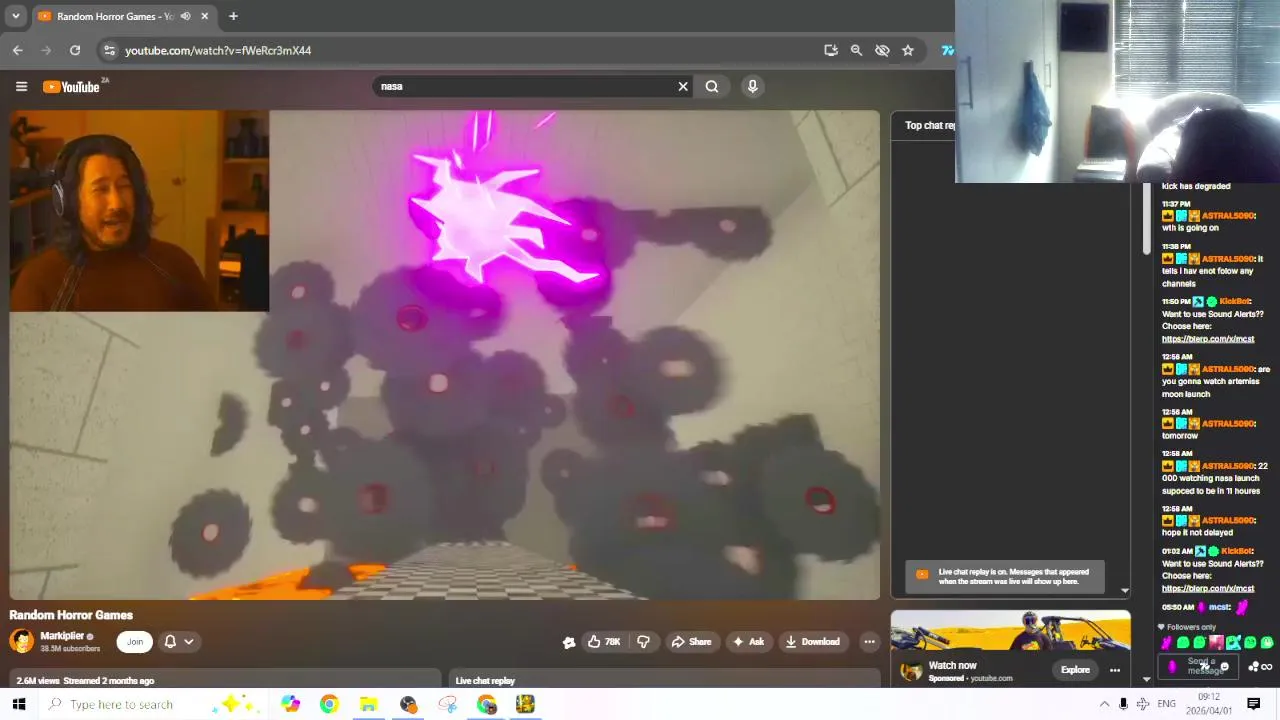
Task: Open the zoom magnifier in address bar
Action: pyautogui.click(x=856, y=50)
